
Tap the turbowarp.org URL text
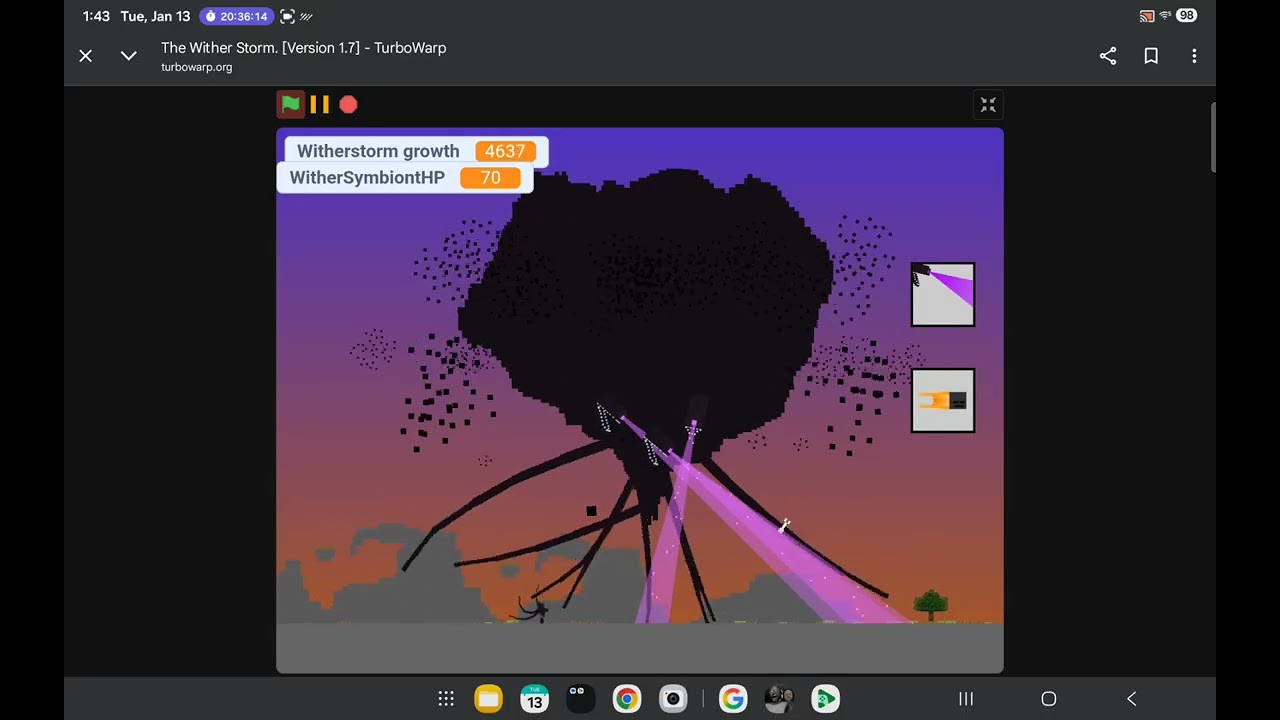pyautogui.click(x=197, y=67)
